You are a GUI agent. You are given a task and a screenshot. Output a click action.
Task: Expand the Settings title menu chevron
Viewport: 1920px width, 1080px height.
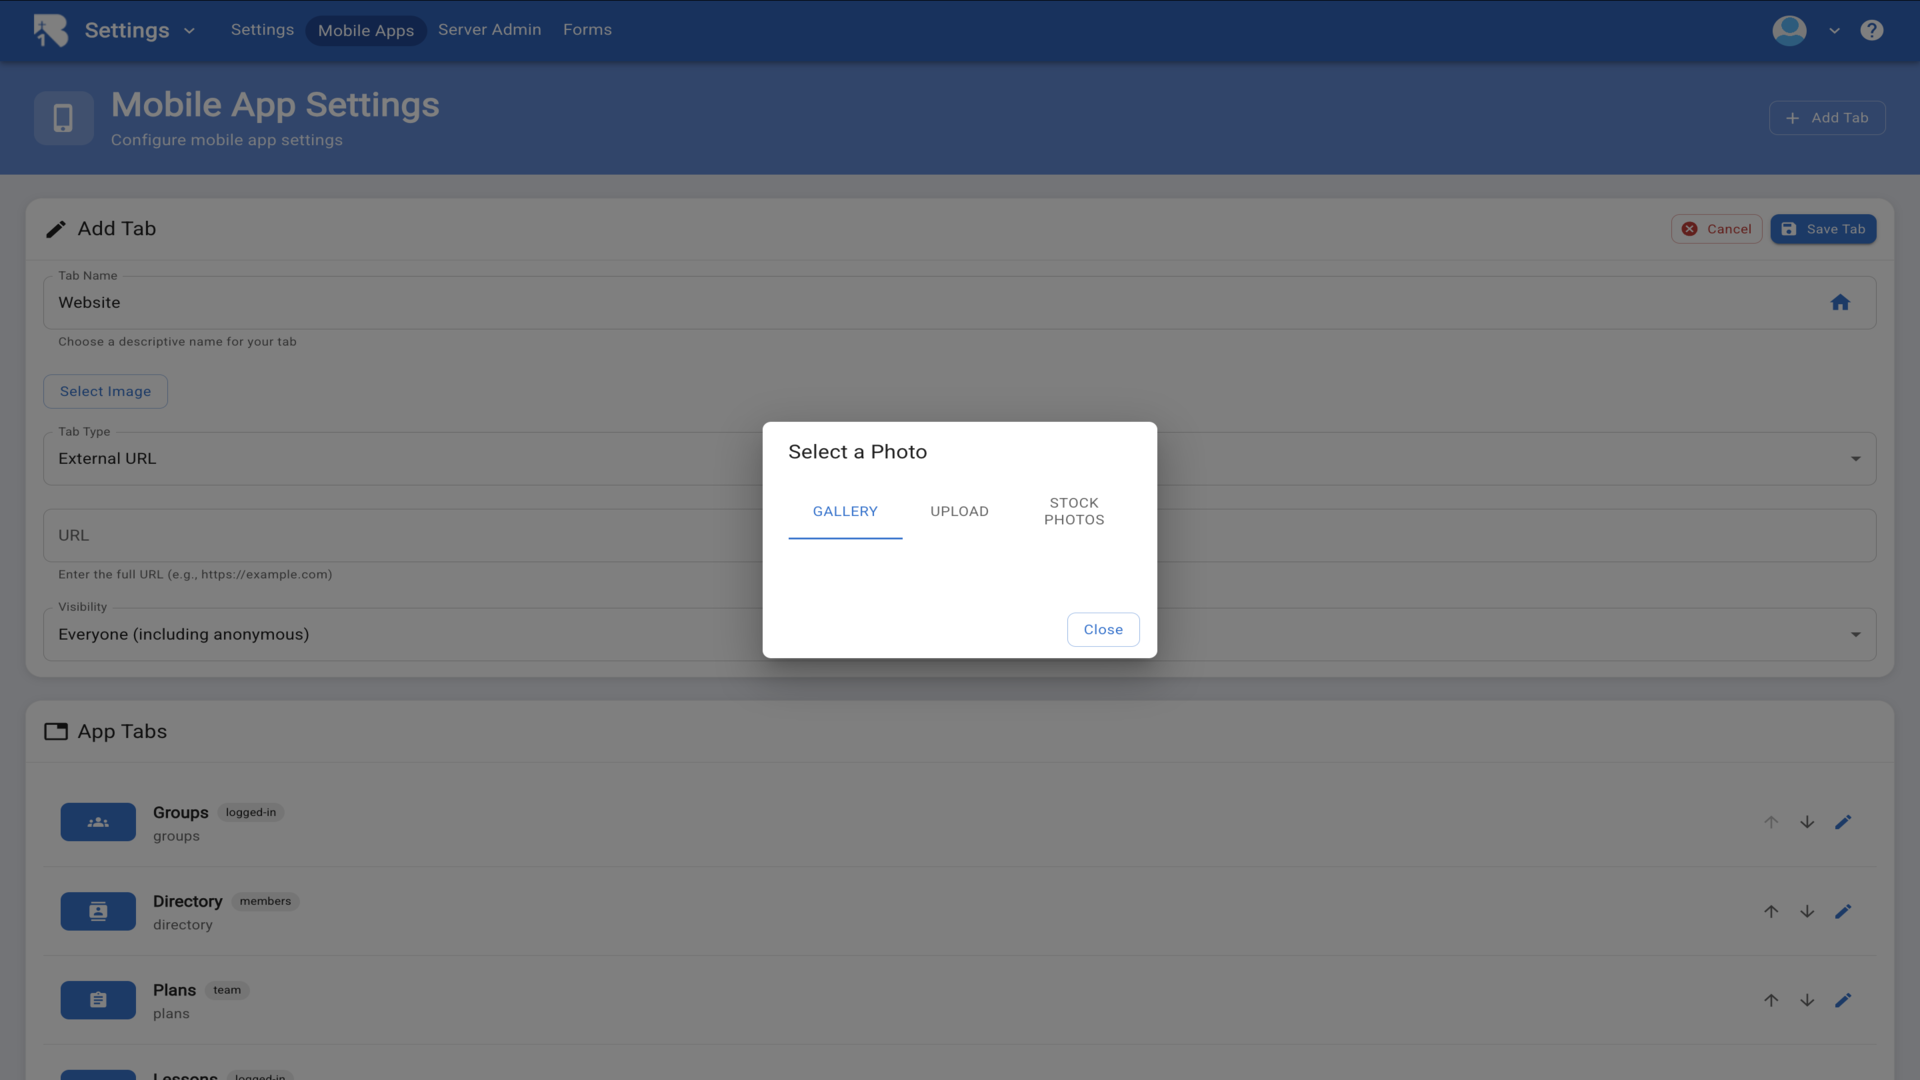189,31
